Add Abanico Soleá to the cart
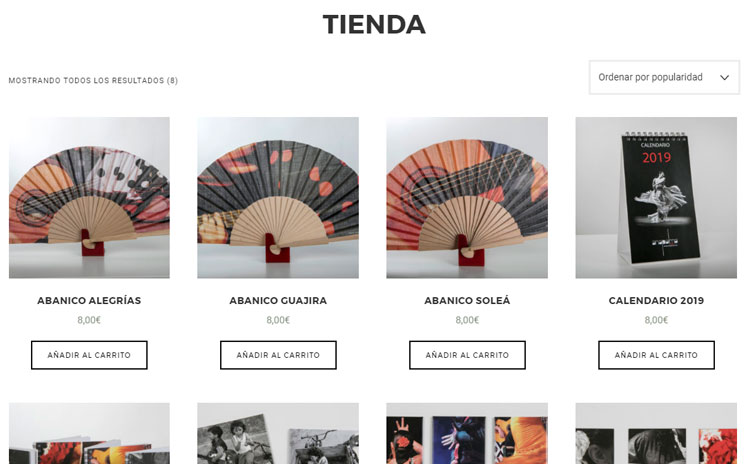The image size is (750, 464). (467, 355)
